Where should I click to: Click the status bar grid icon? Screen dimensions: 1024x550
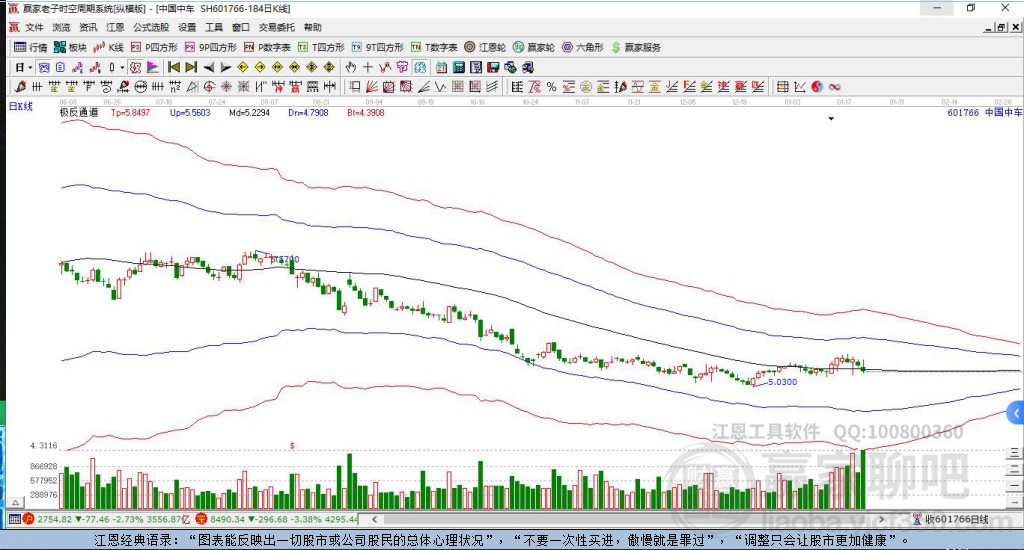pyautogui.click(x=14, y=519)
